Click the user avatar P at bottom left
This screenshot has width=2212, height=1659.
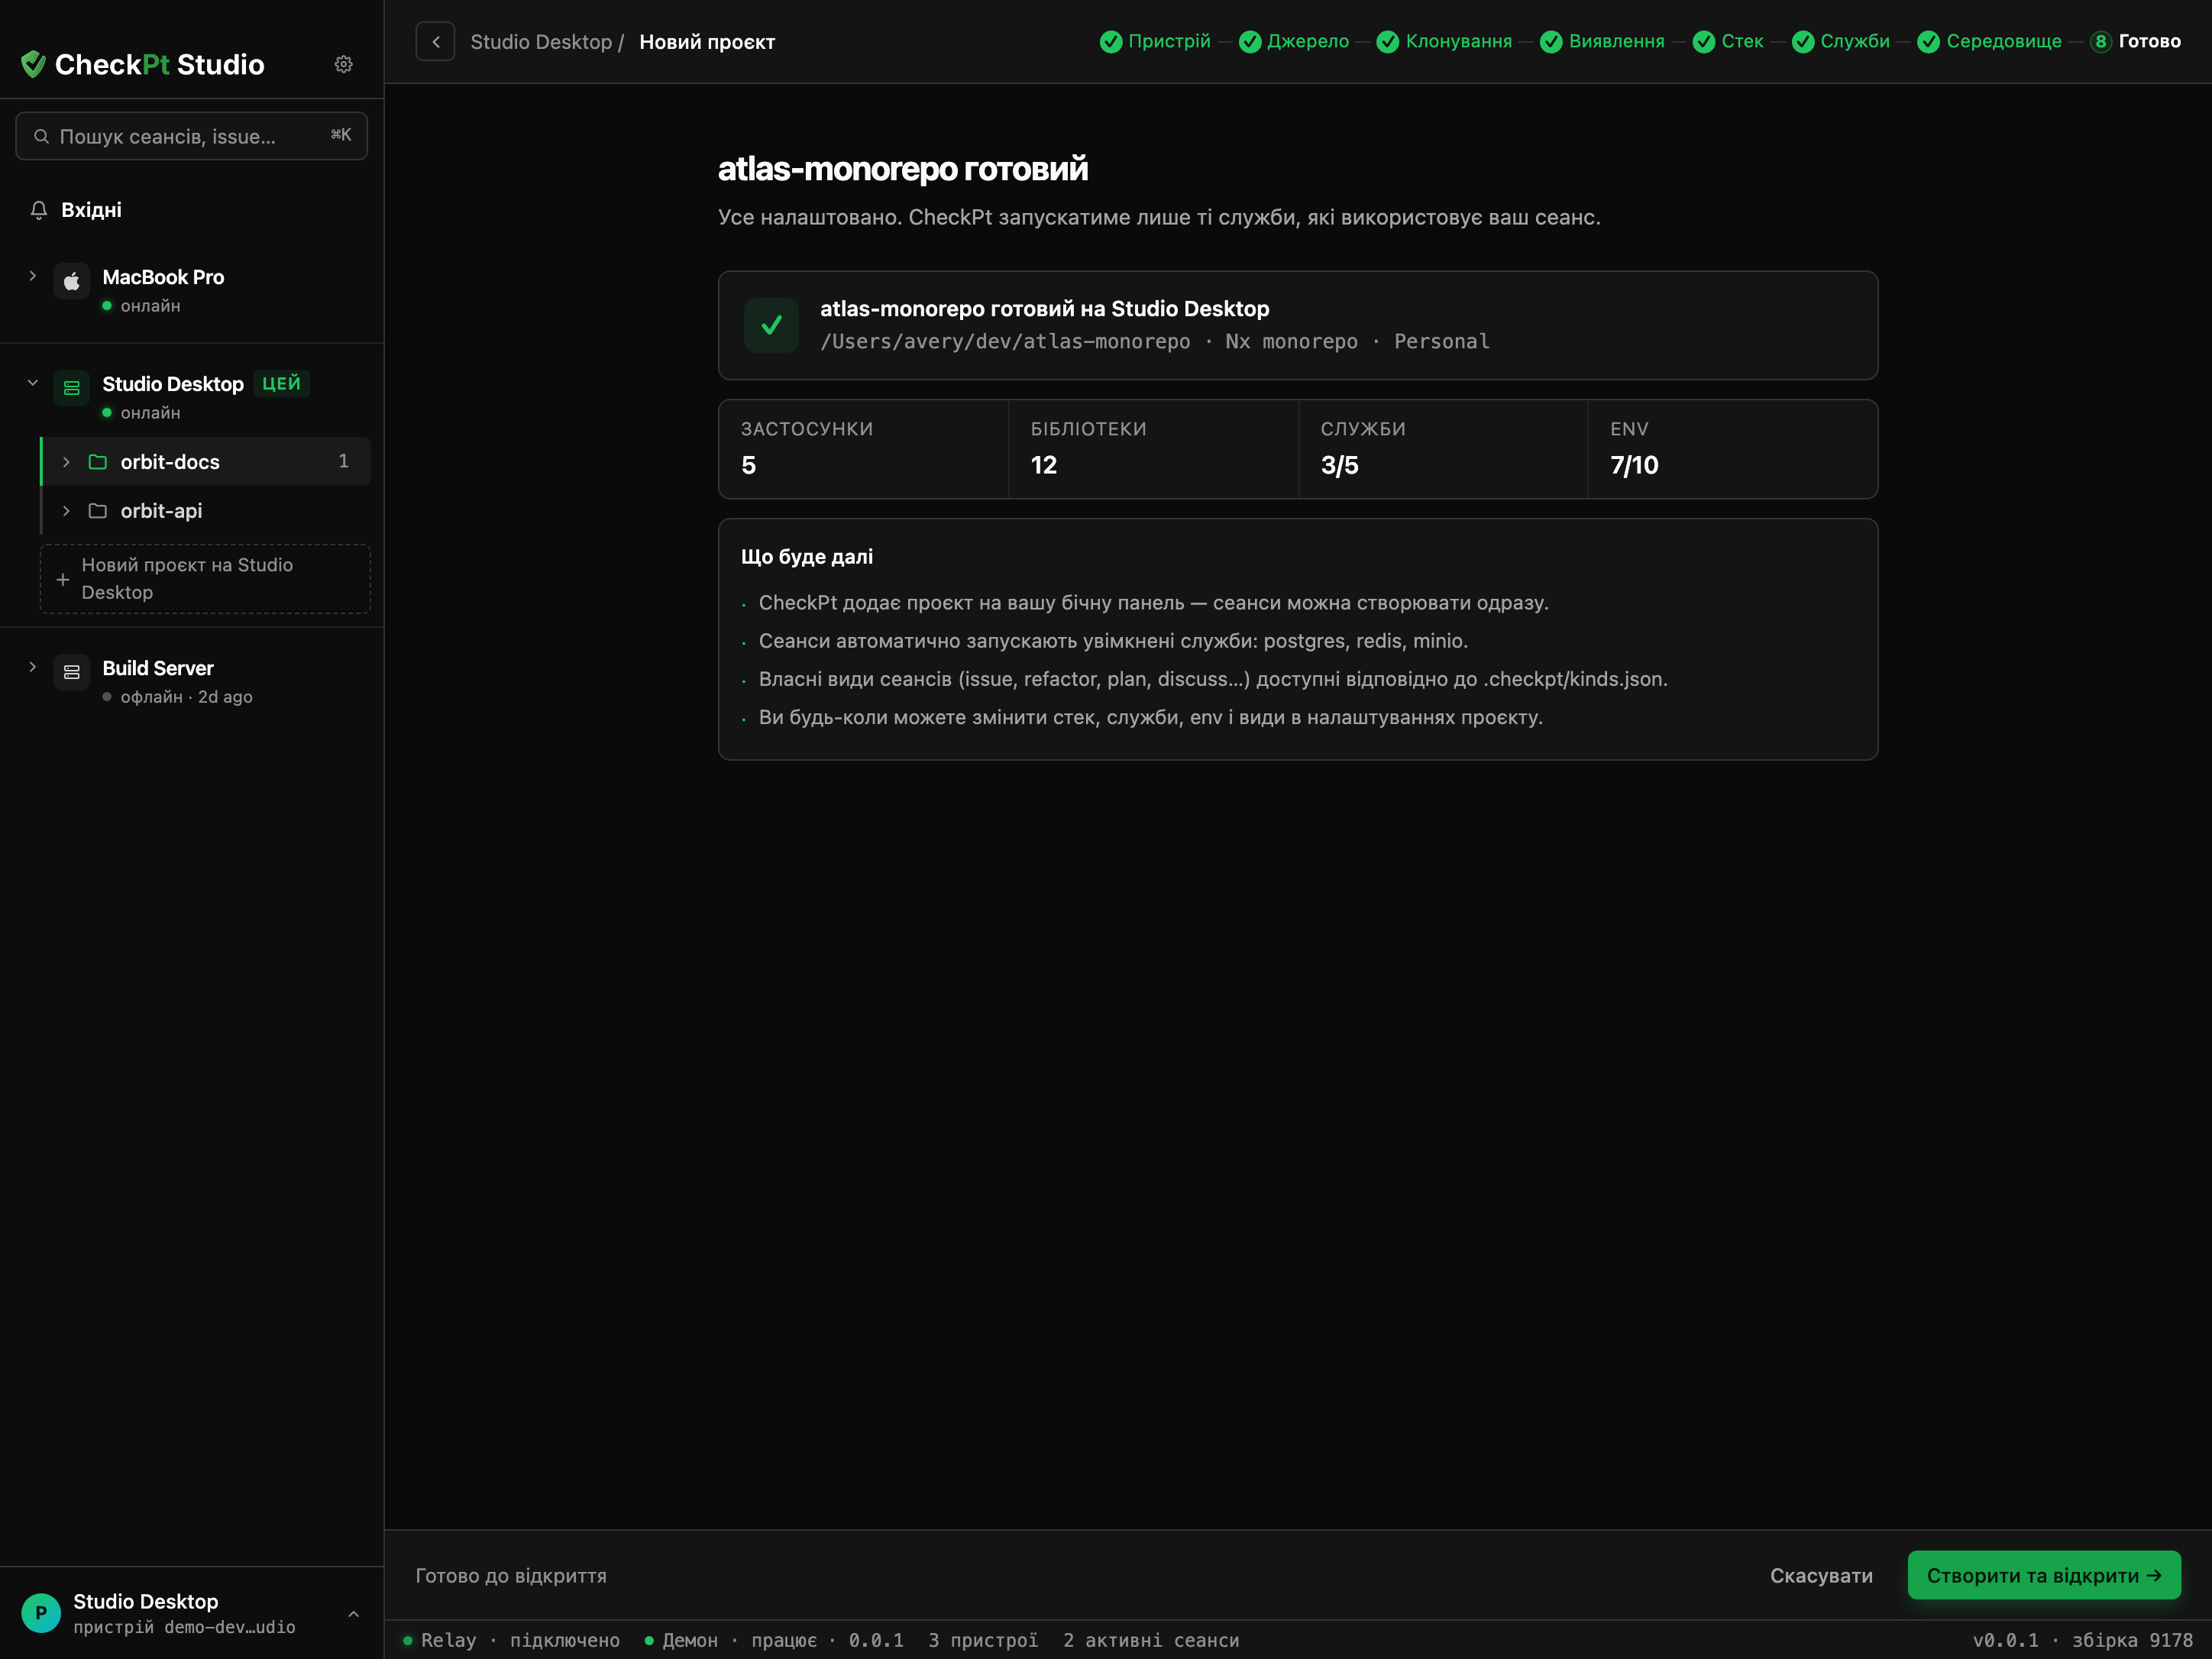tap(41, 1613)
